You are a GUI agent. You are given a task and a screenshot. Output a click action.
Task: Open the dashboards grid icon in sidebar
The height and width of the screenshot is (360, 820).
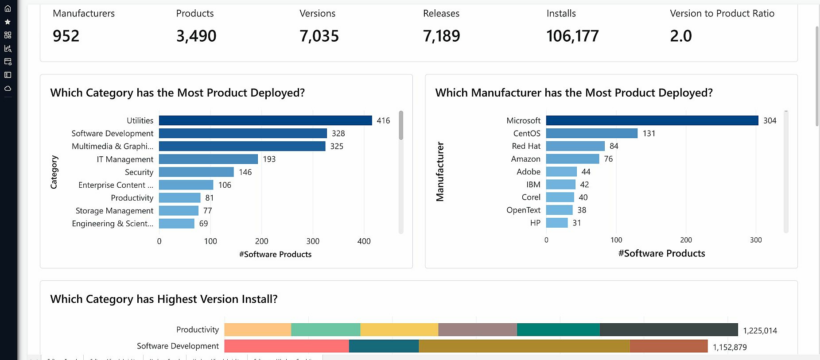coord(7,35)
